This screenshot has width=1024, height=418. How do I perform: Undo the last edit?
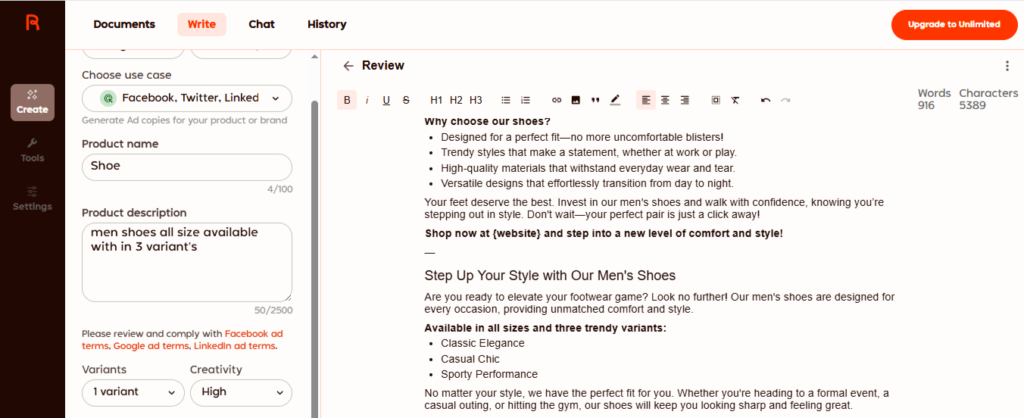tap(765, 100)
